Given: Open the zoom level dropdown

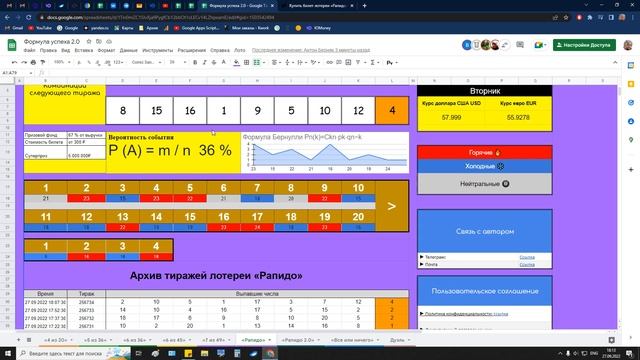Looking at the screenshot, I should point(62,62).
